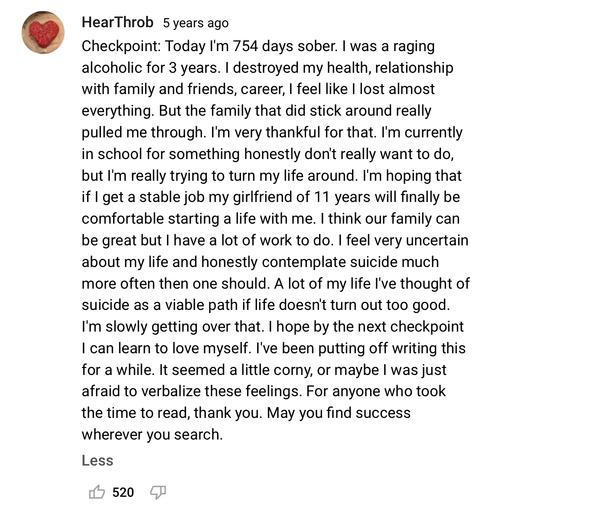Open the comment permalink "5 years ago"
Screen dimensions: 600x508
[195, 23]
